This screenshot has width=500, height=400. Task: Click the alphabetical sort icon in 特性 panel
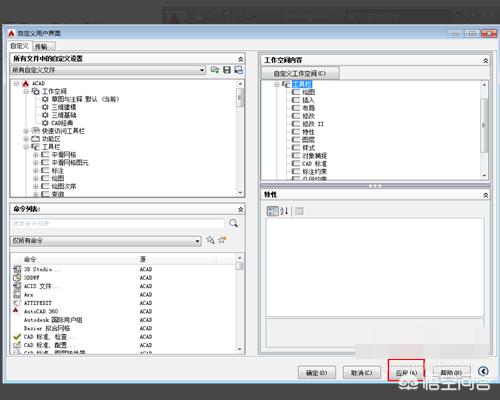click(x=284, y=211)
